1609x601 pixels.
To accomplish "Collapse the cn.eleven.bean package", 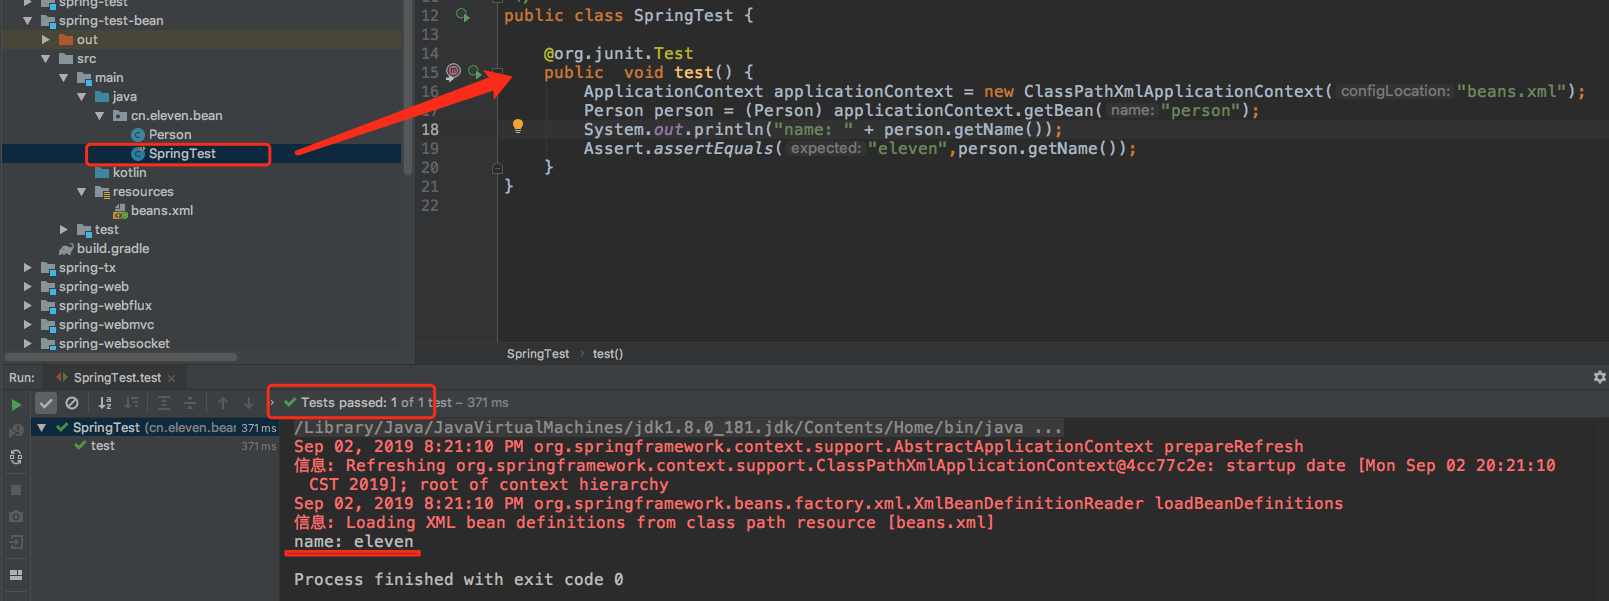I will click(99, 116).
